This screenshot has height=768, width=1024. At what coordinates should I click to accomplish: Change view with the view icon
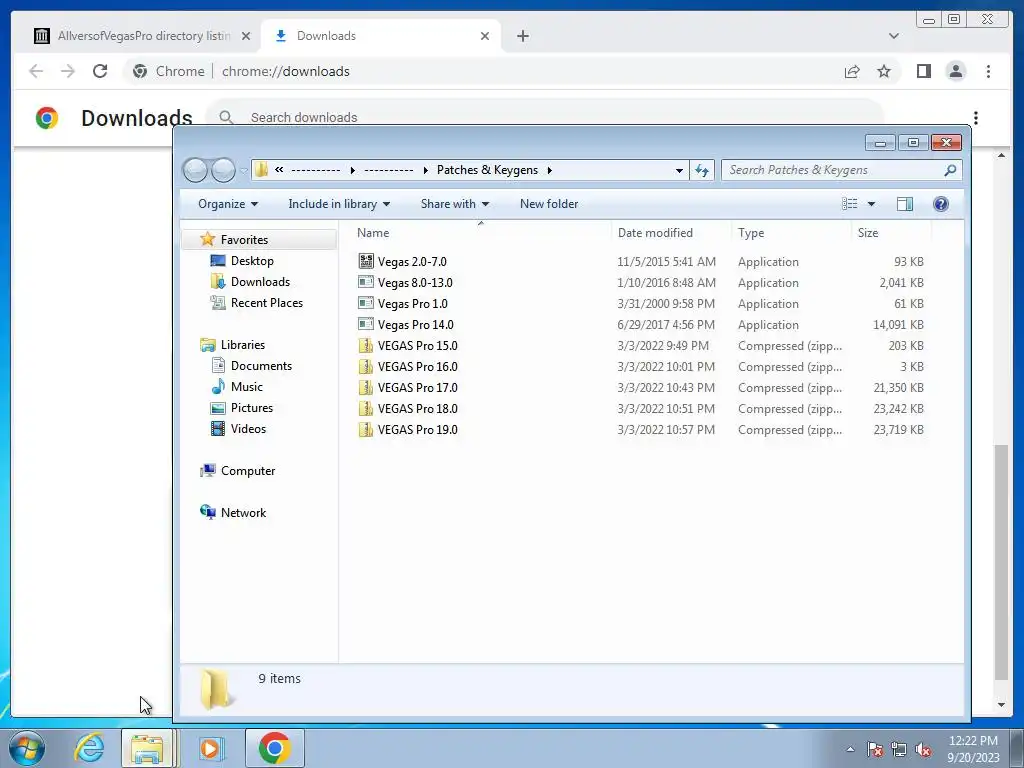pyautogui.click(x=850, y=204)
